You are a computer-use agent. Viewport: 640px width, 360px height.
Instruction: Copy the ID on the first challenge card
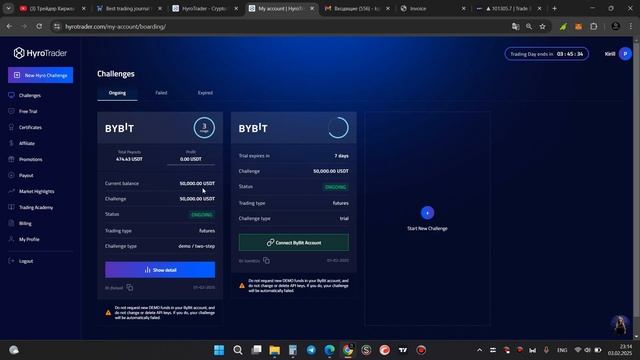(x=129, y=288)
